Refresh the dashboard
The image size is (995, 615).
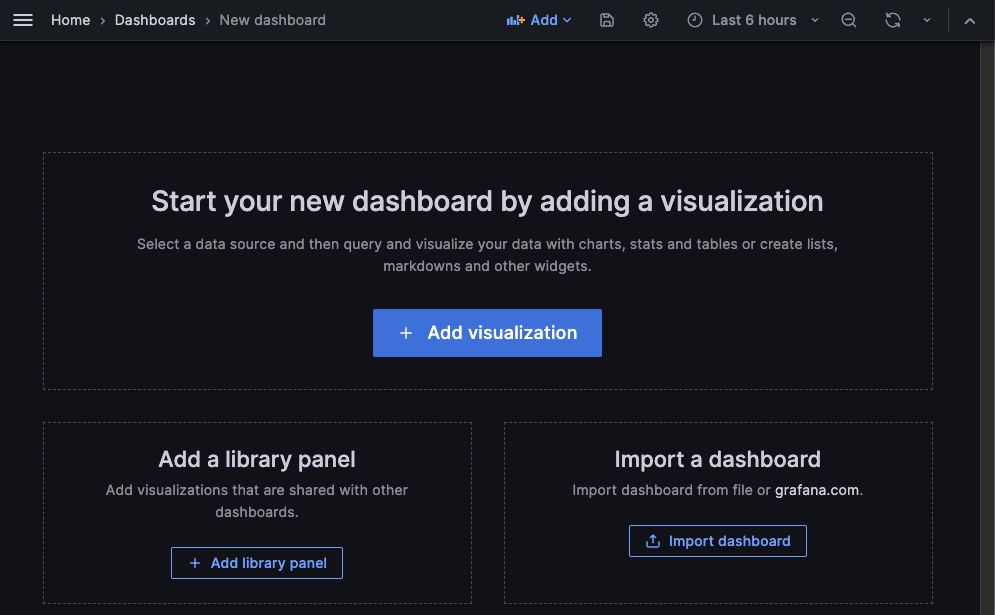893,20
